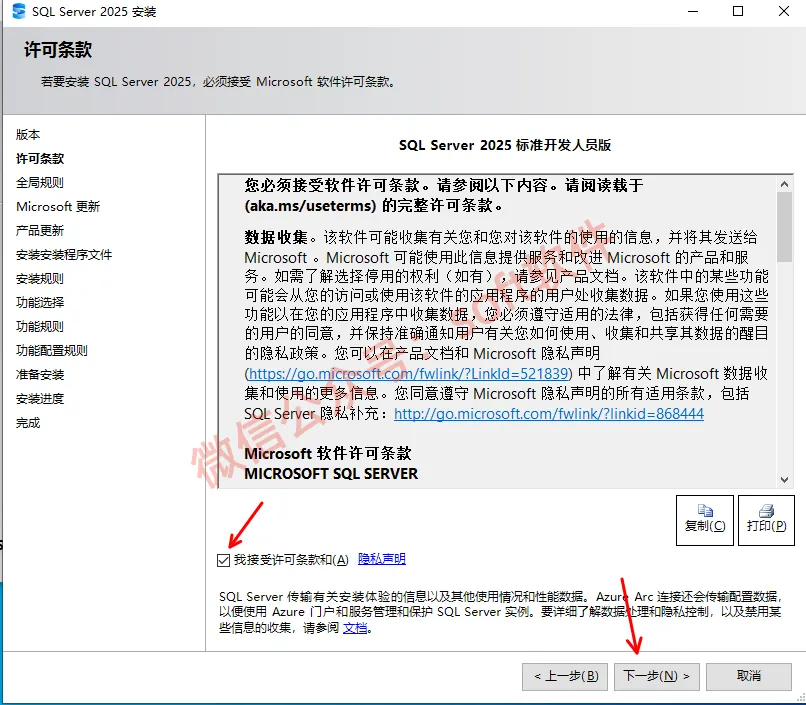This screenshot has width=806, height=705.
Task: Select the 版本 step in sidebar
Action: click(28, 135)
